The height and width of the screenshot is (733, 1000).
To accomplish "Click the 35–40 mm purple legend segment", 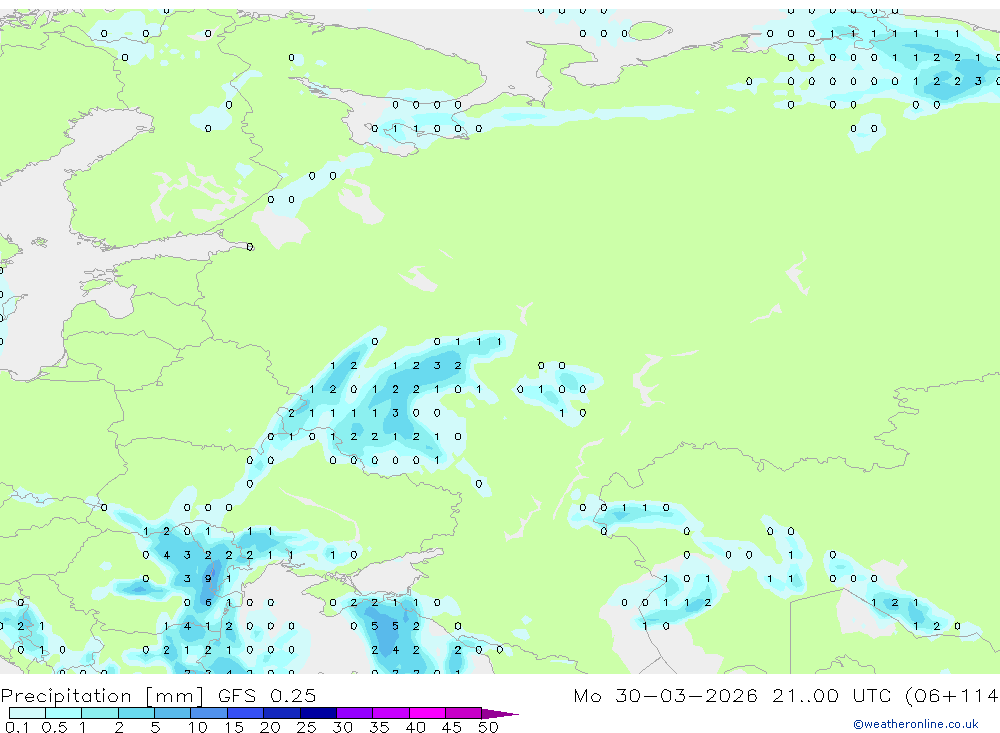I will (x=391, y=713).
